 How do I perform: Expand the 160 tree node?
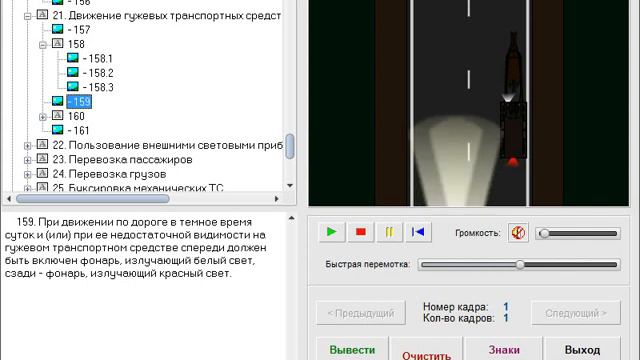[42, 117]
